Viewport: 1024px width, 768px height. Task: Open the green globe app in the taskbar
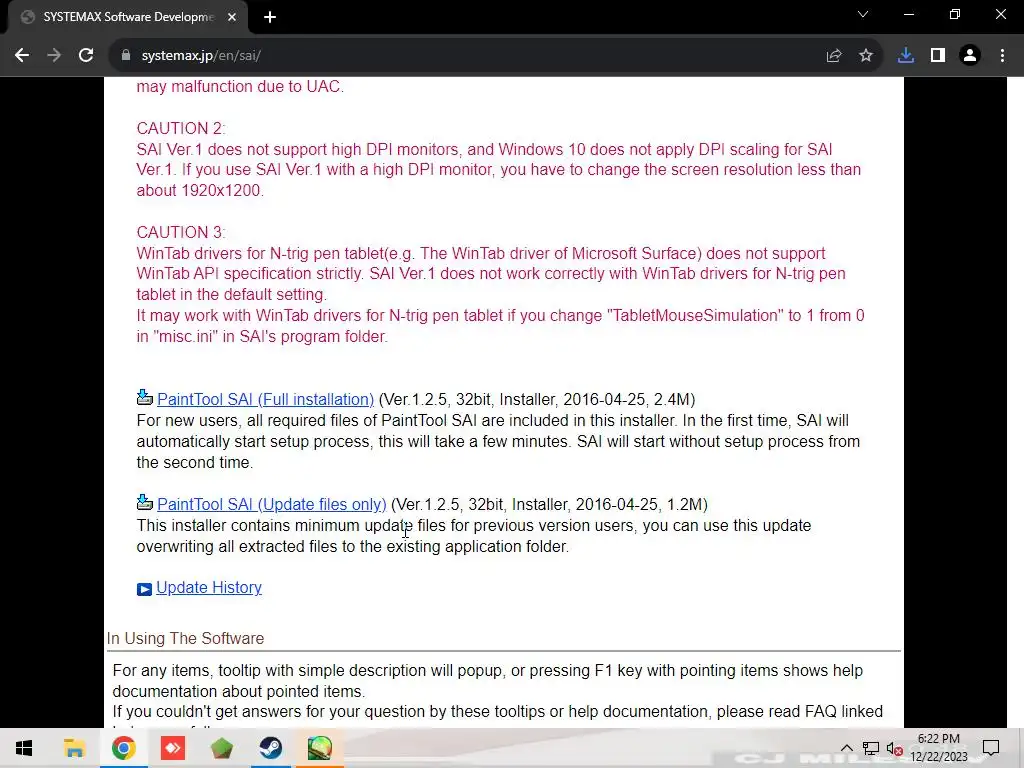pyautogui.click(x=320, y=748)
